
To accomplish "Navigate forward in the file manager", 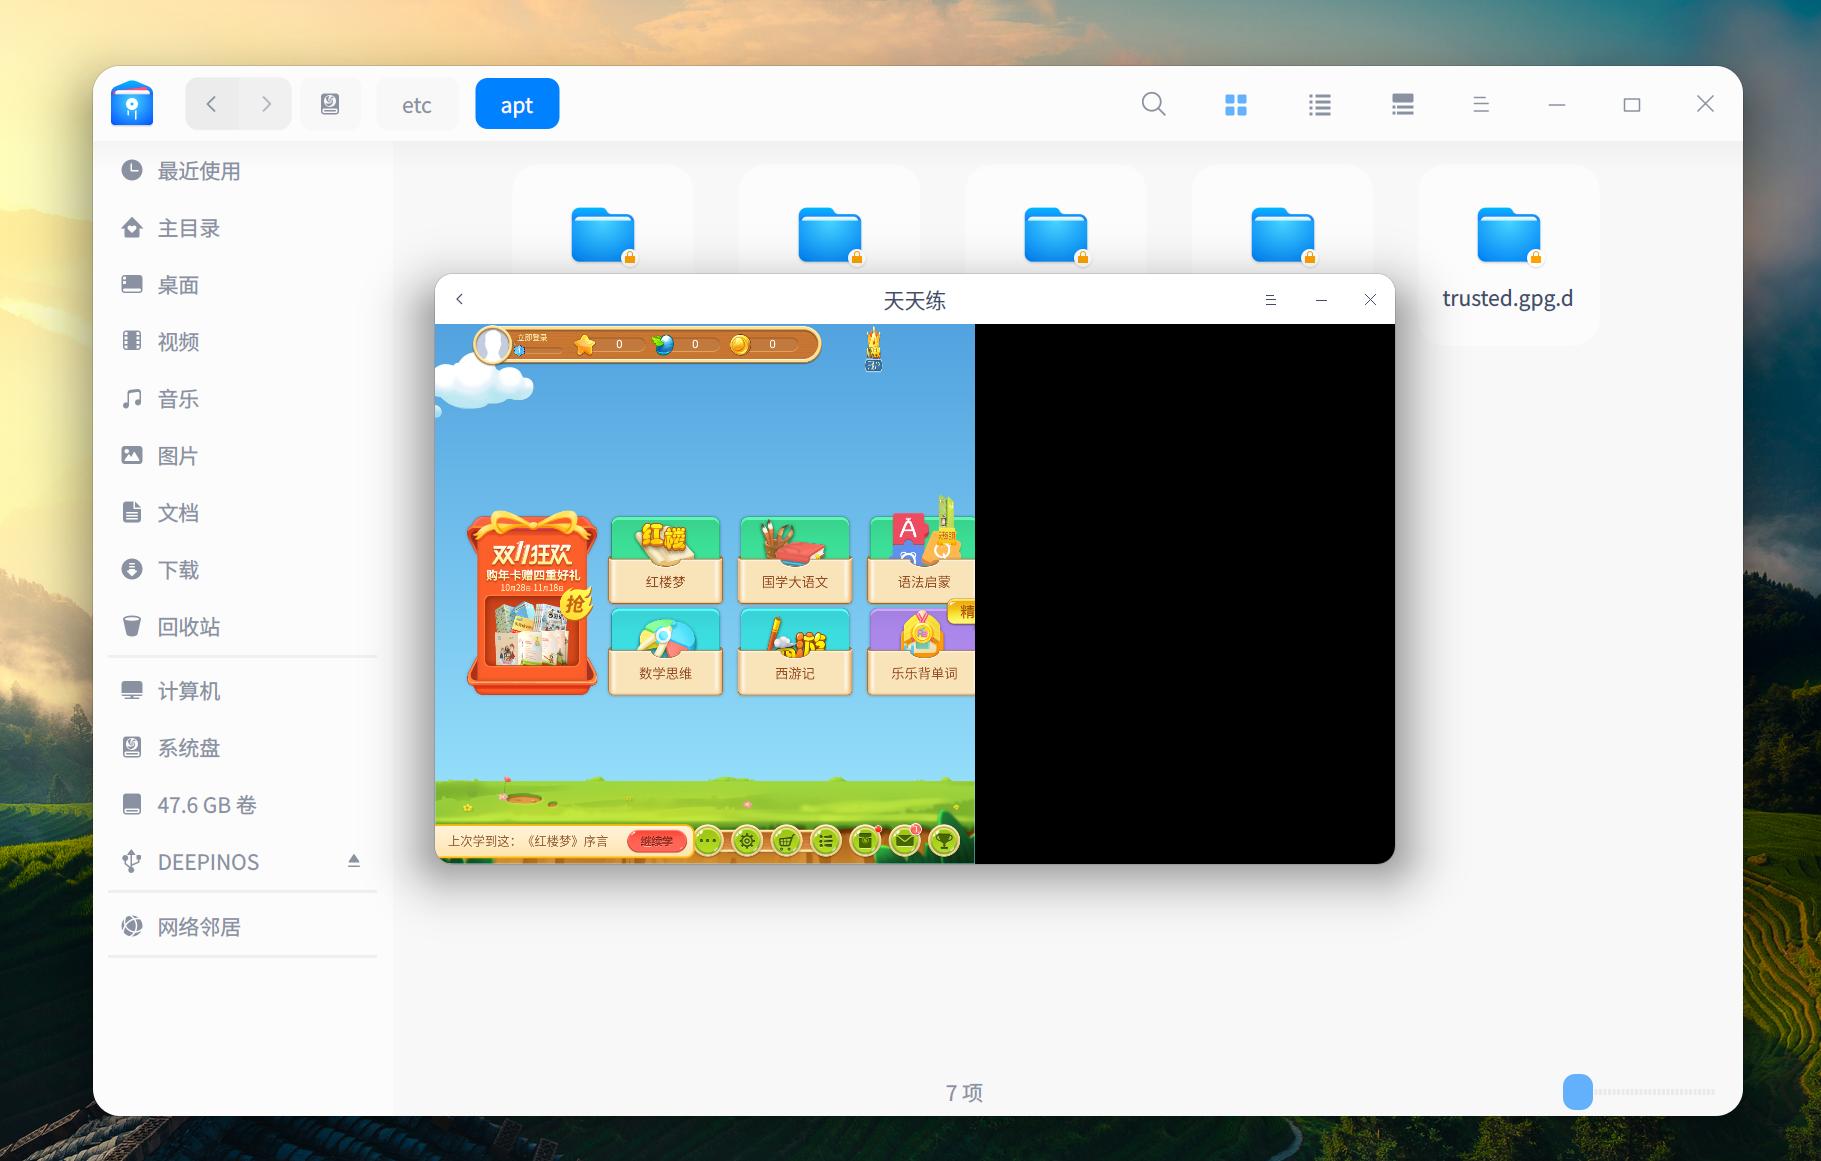I will pyautogui.click(x=265, y=104).
